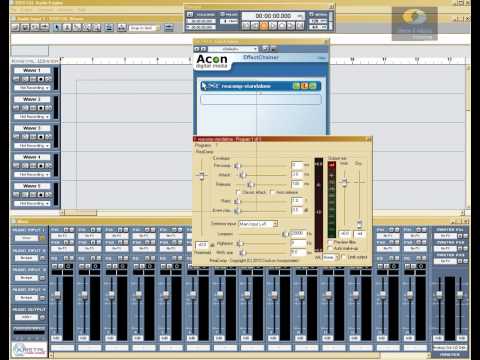Click the first FX slot of mixer channel 1
This screenshot has width=480, height=360.
pyautogui.click(x=63, y=236)
